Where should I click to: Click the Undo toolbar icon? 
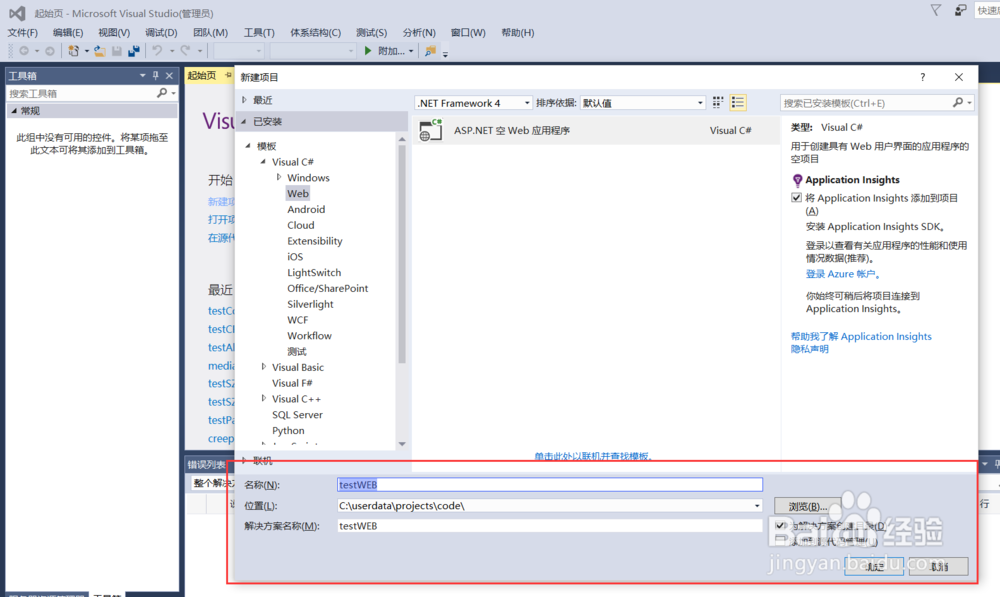coord(158,50)
